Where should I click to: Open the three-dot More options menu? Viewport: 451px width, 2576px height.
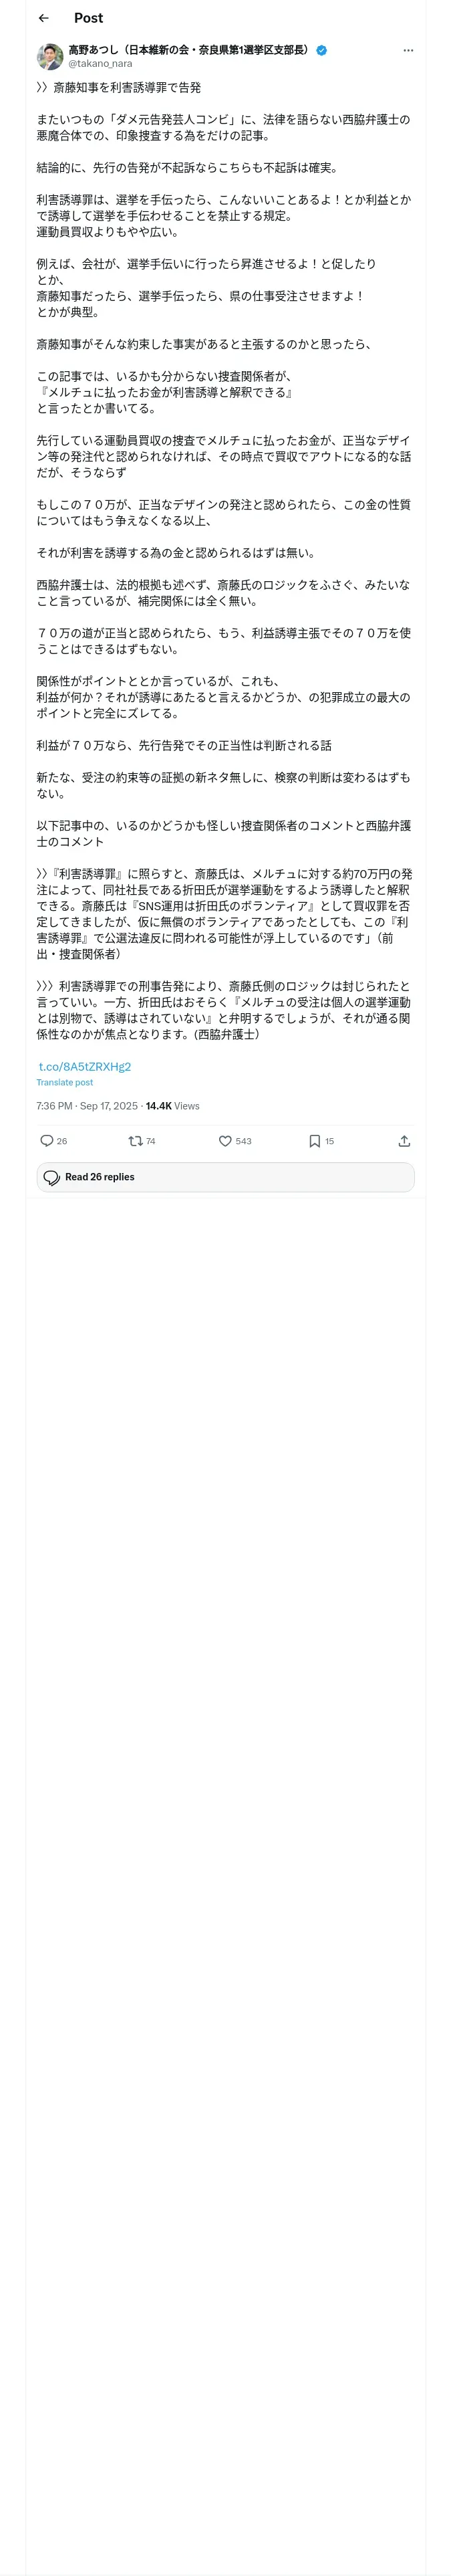click(408, 50)
